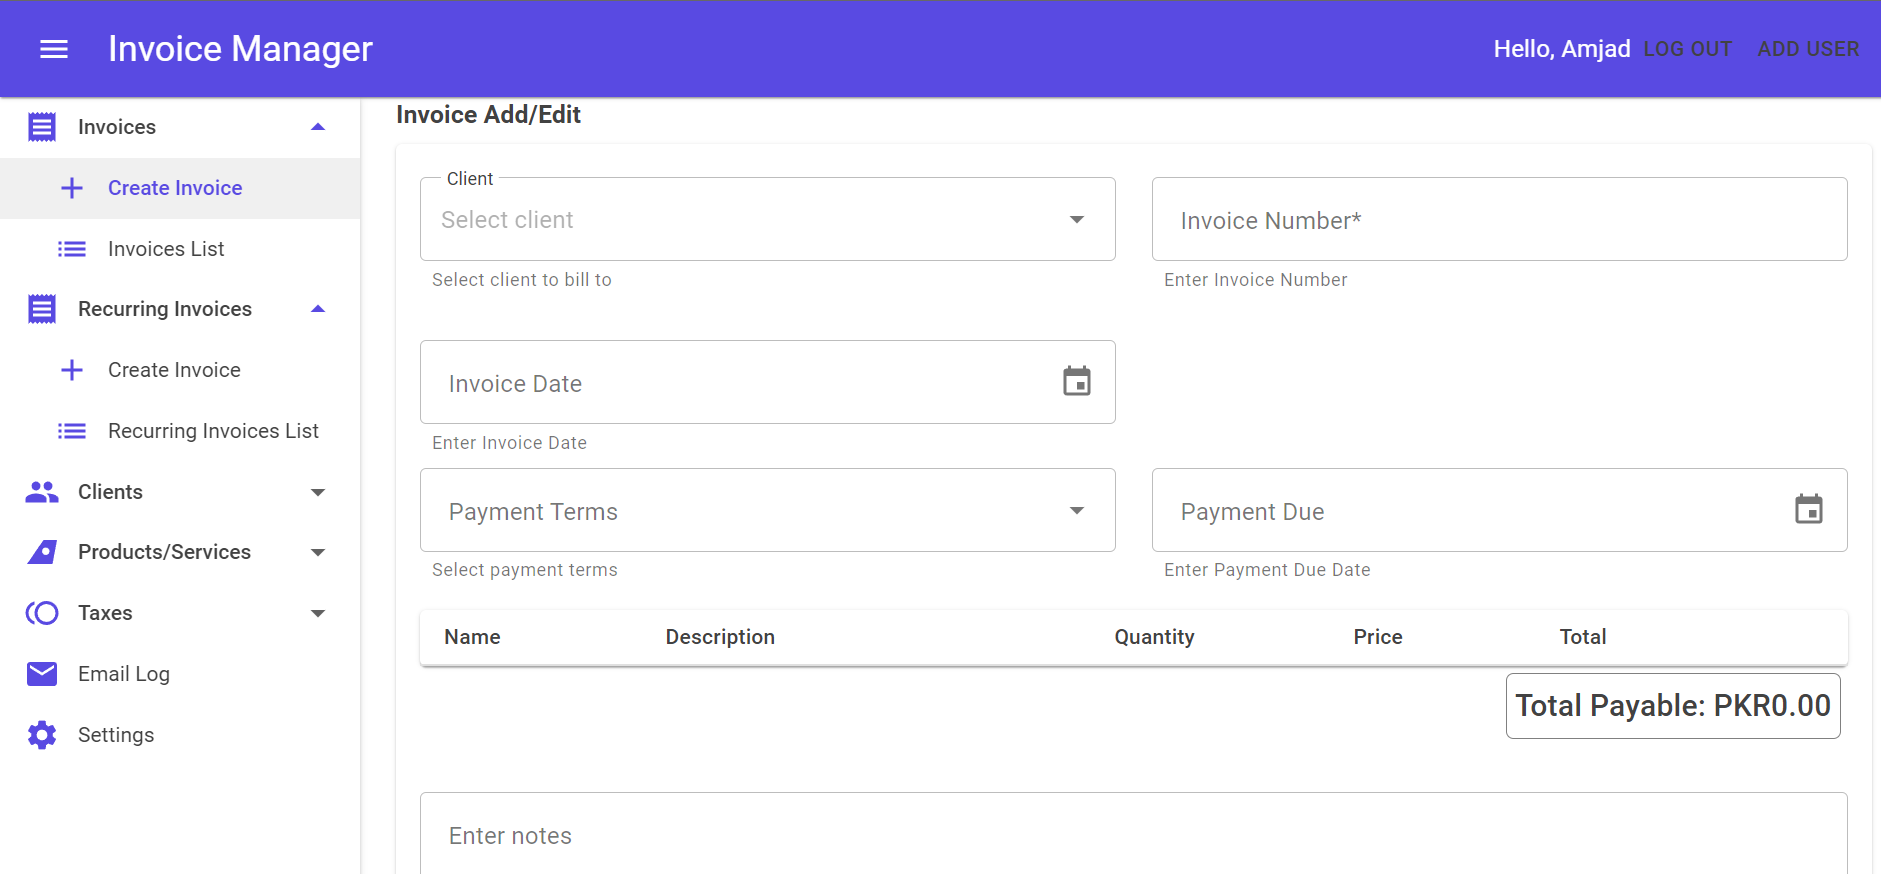Screen dimensions: 1881x874
Task: Click the 'Enter Invoice Number' helper text
Action: (1255, 280)
